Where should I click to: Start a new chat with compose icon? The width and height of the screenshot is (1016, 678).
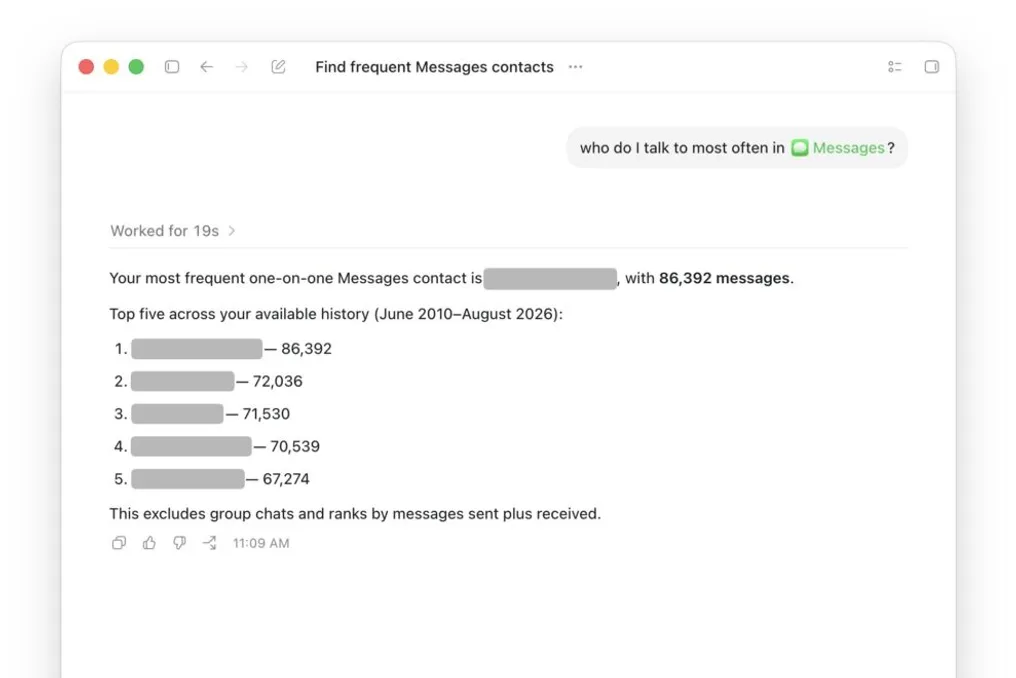click(278, 67)
